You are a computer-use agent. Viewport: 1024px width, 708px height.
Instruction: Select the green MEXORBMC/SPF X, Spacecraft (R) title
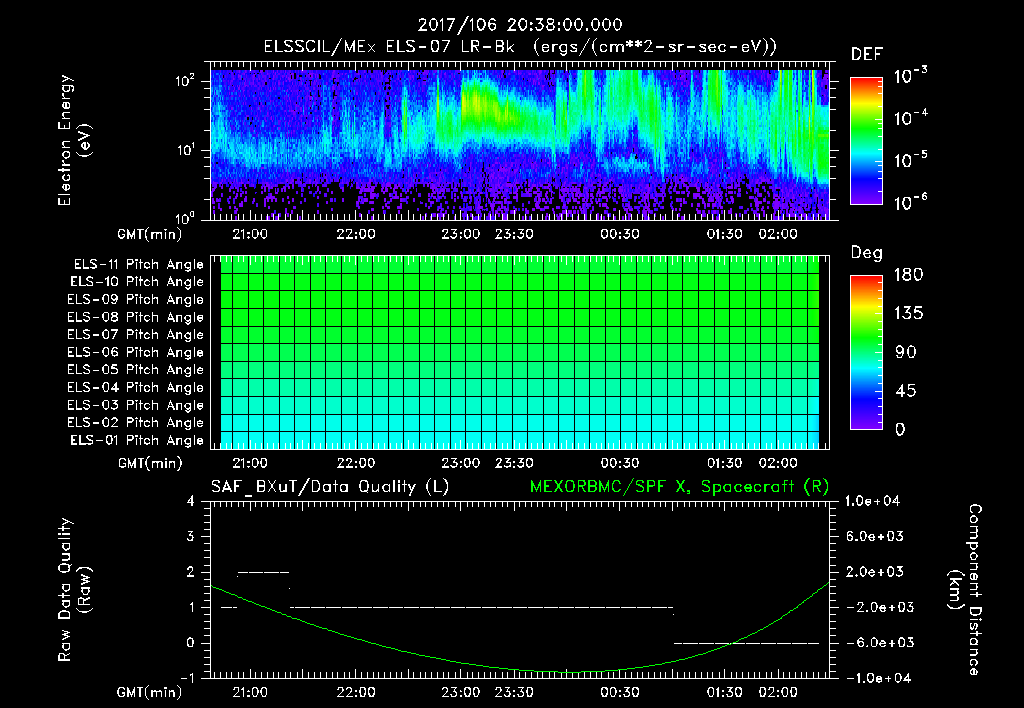[x=679, y=487]
